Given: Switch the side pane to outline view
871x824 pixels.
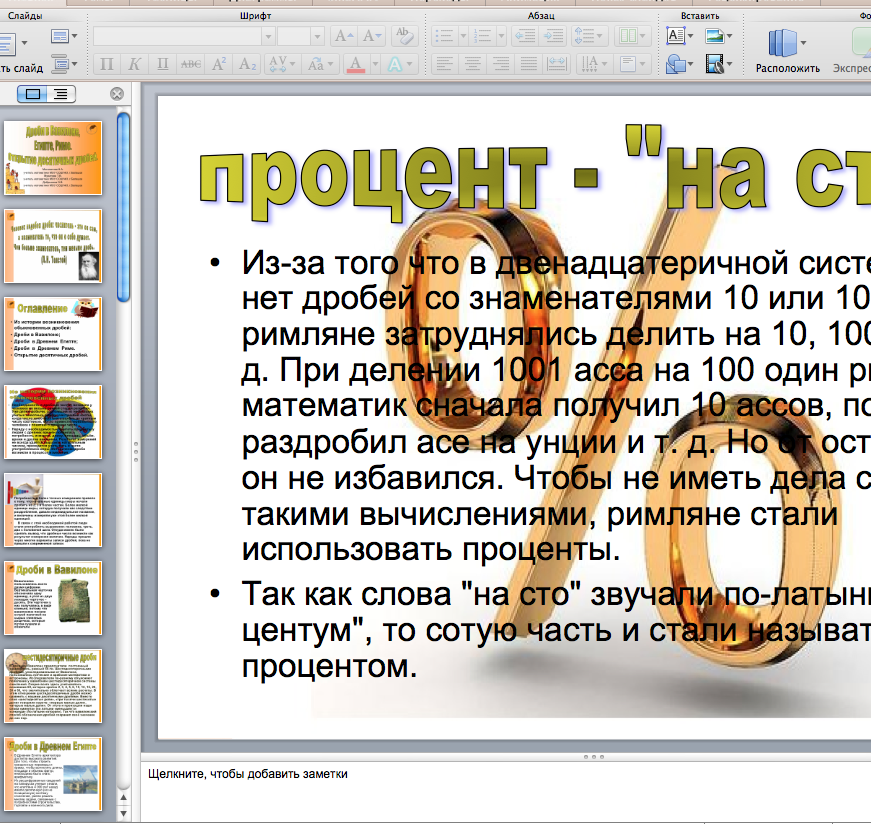Looking at the screenshot, I should click(x=61, y=94).
